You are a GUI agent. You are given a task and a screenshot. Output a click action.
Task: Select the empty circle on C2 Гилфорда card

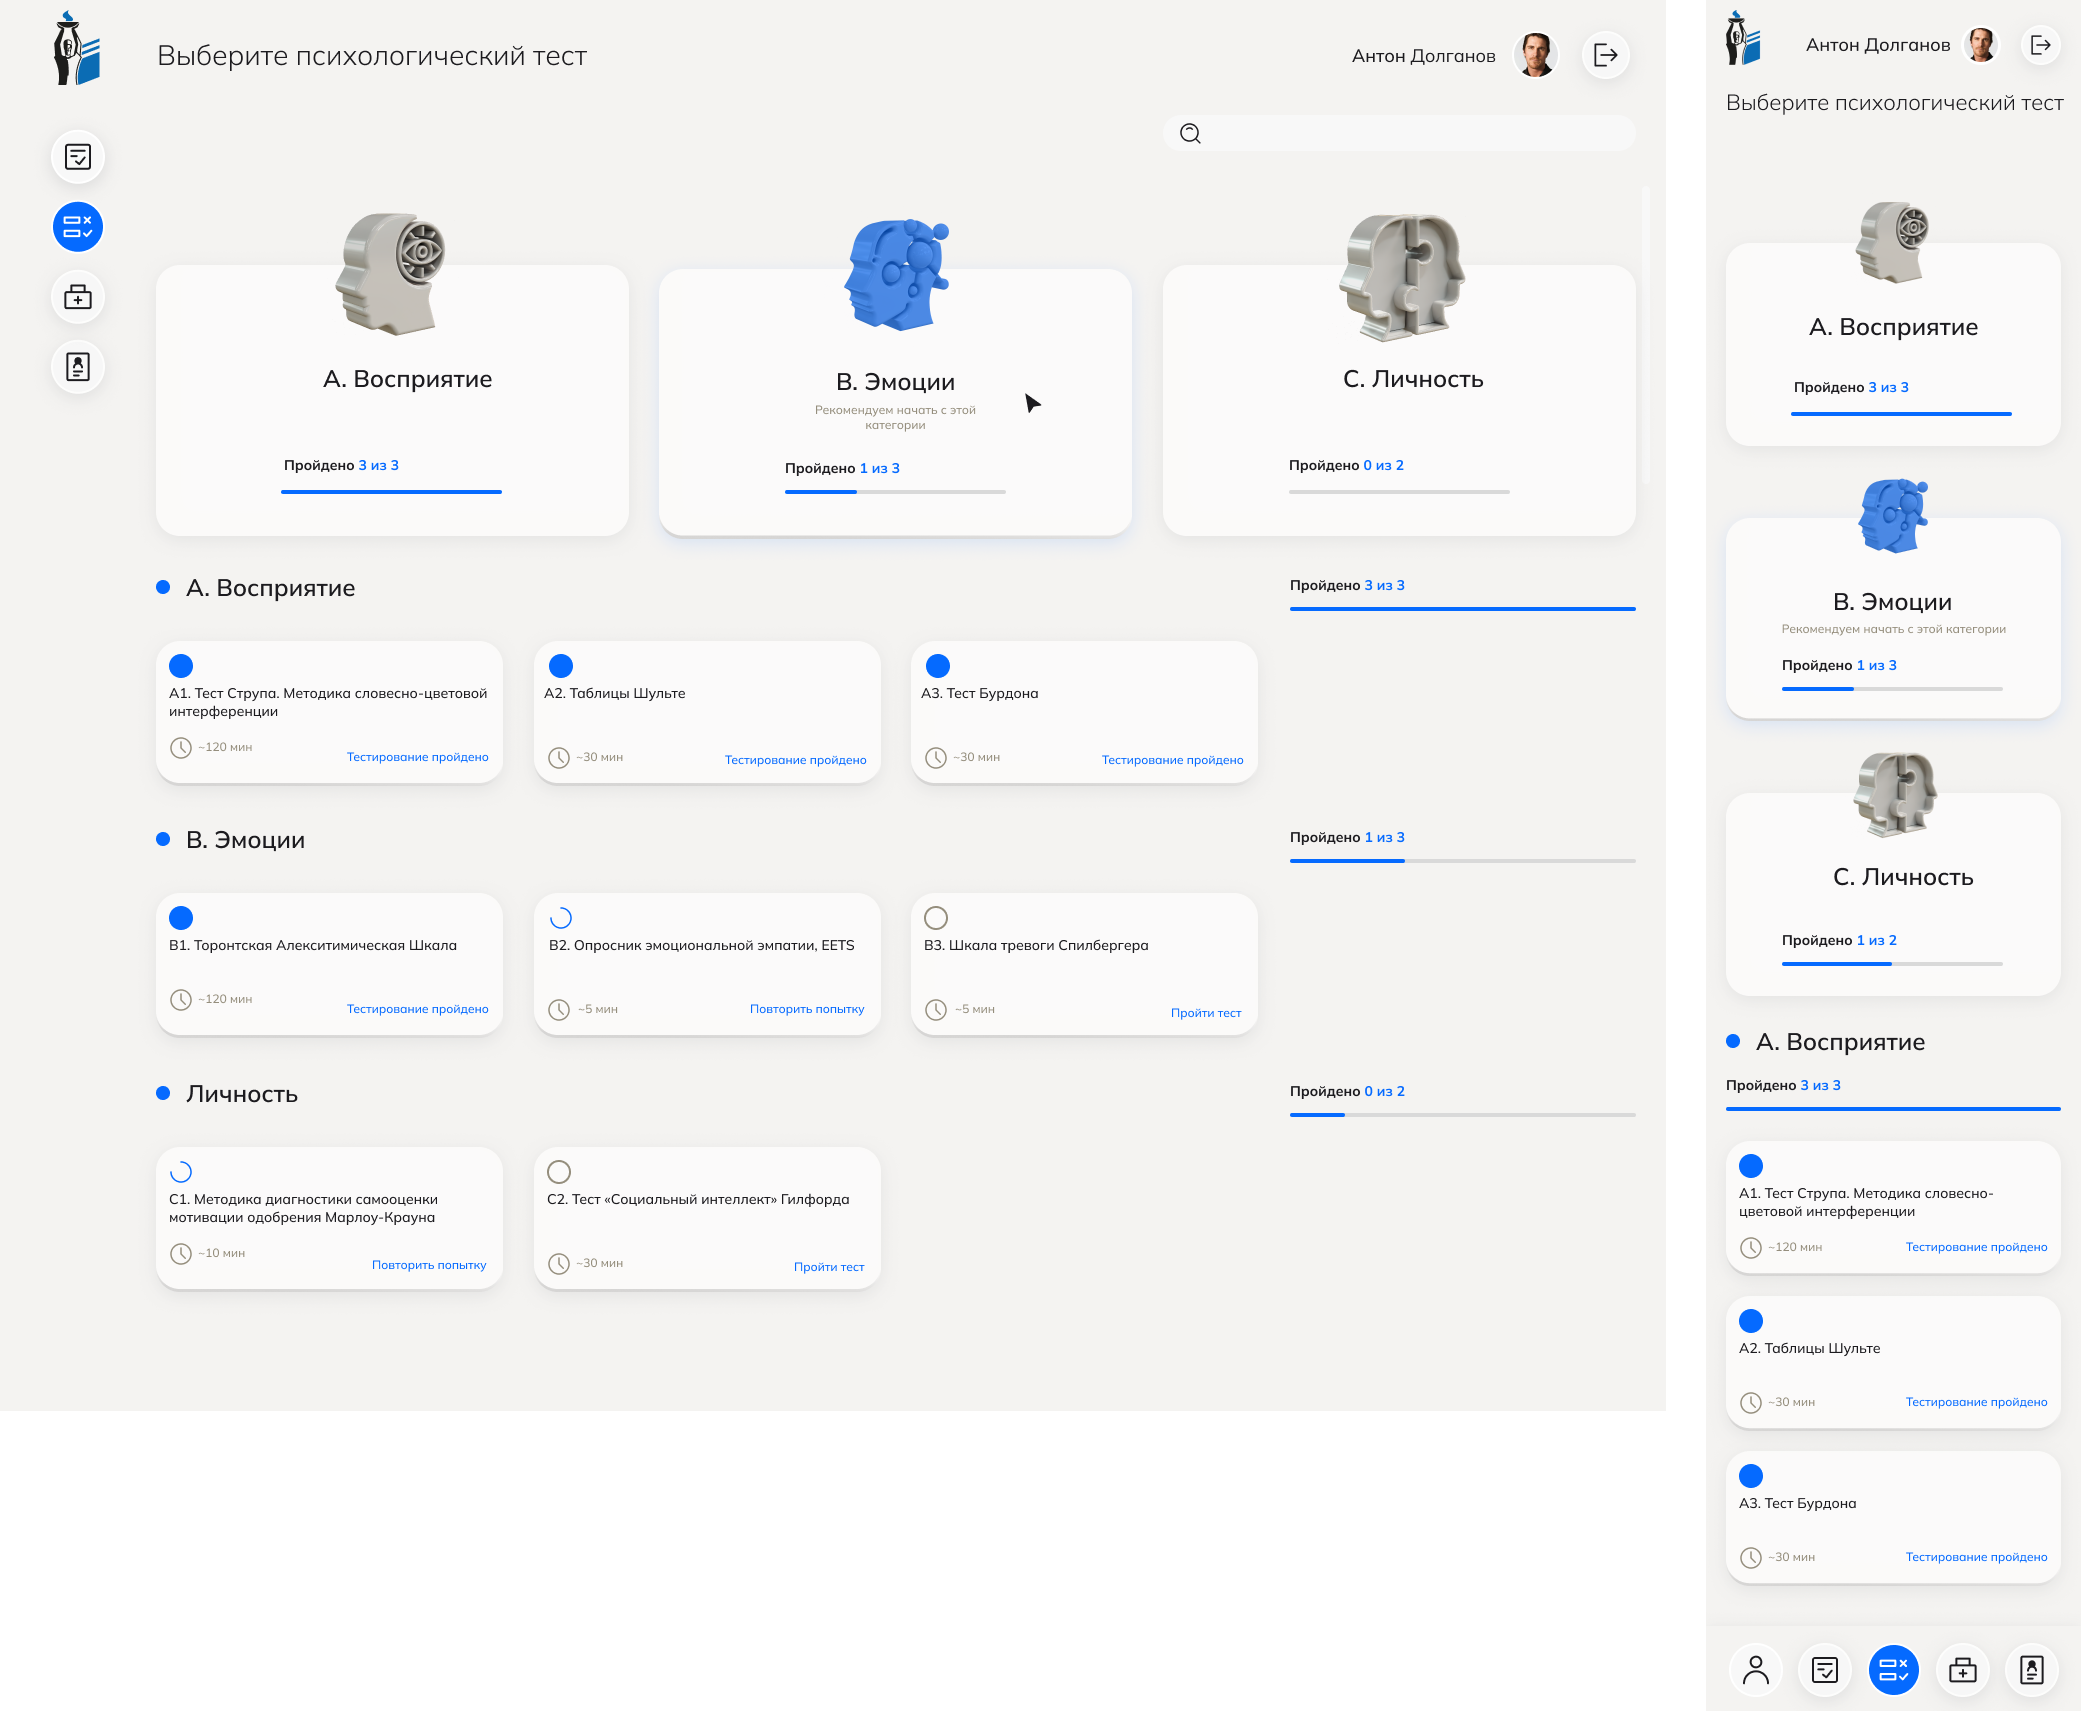coord(559,1172)
